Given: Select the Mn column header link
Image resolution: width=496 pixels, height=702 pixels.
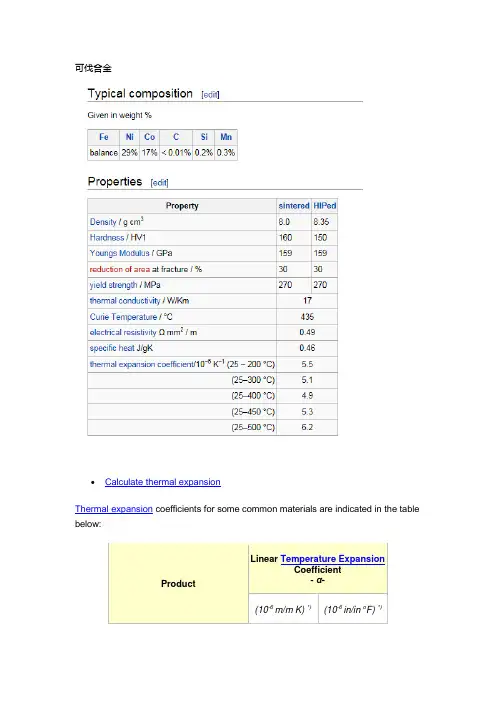Looking at the screenshot, I should point(226,137).
